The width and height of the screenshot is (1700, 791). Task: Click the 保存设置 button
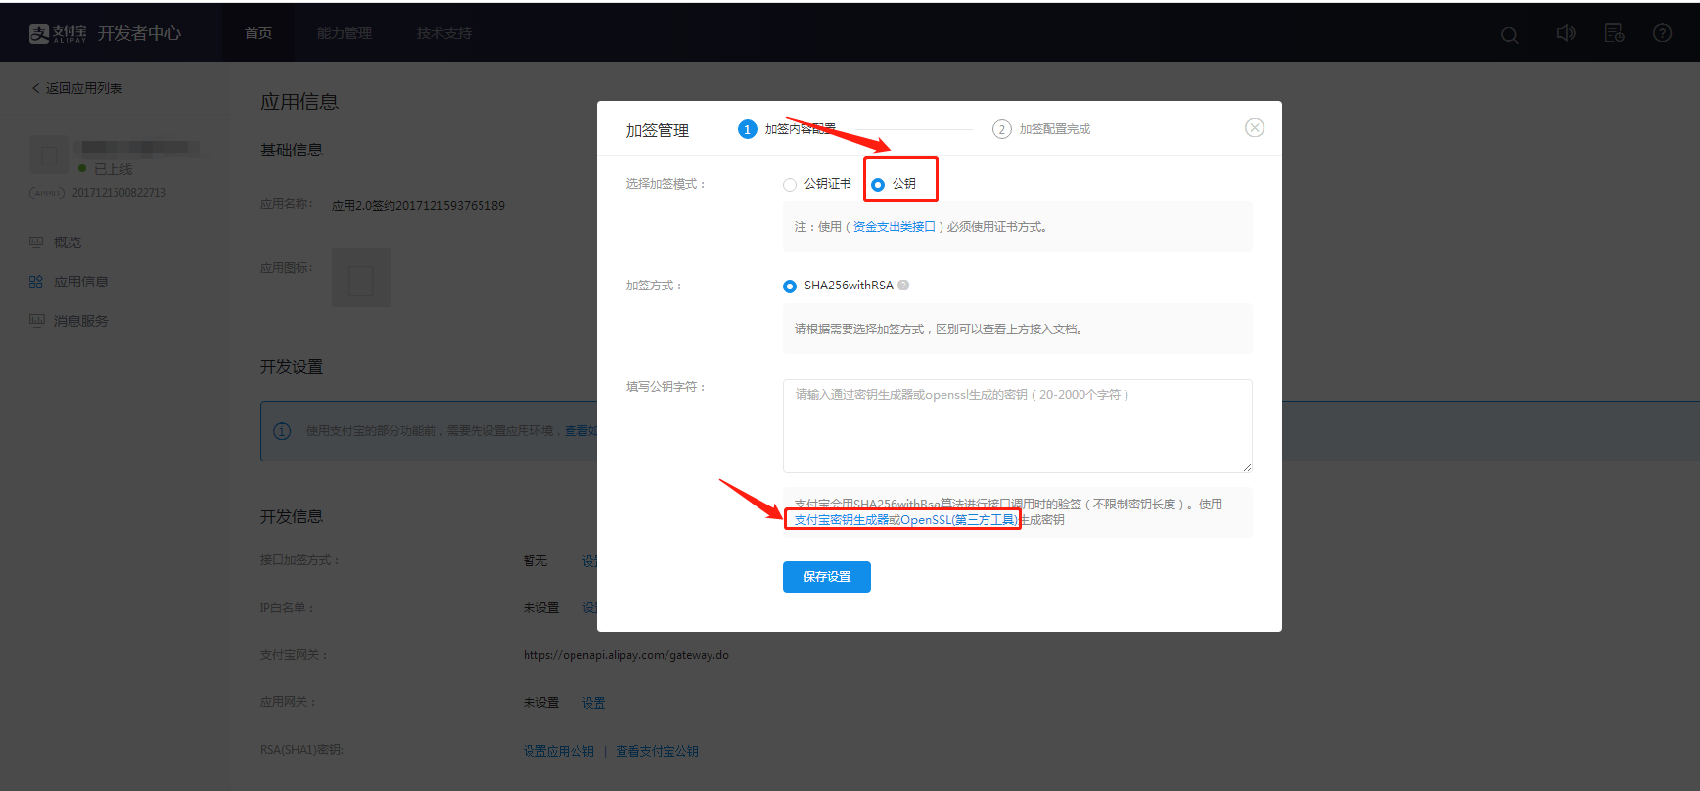[827, 577]
